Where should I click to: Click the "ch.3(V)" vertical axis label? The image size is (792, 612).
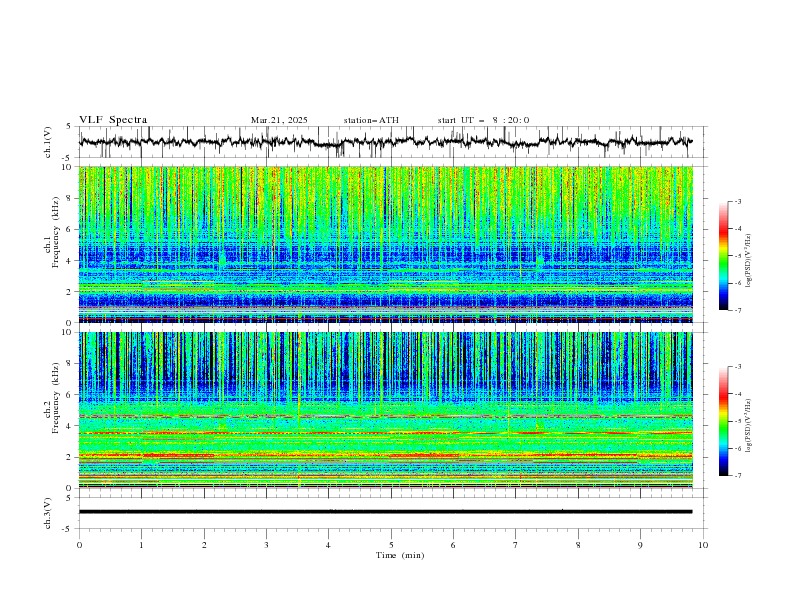[48, 513]
